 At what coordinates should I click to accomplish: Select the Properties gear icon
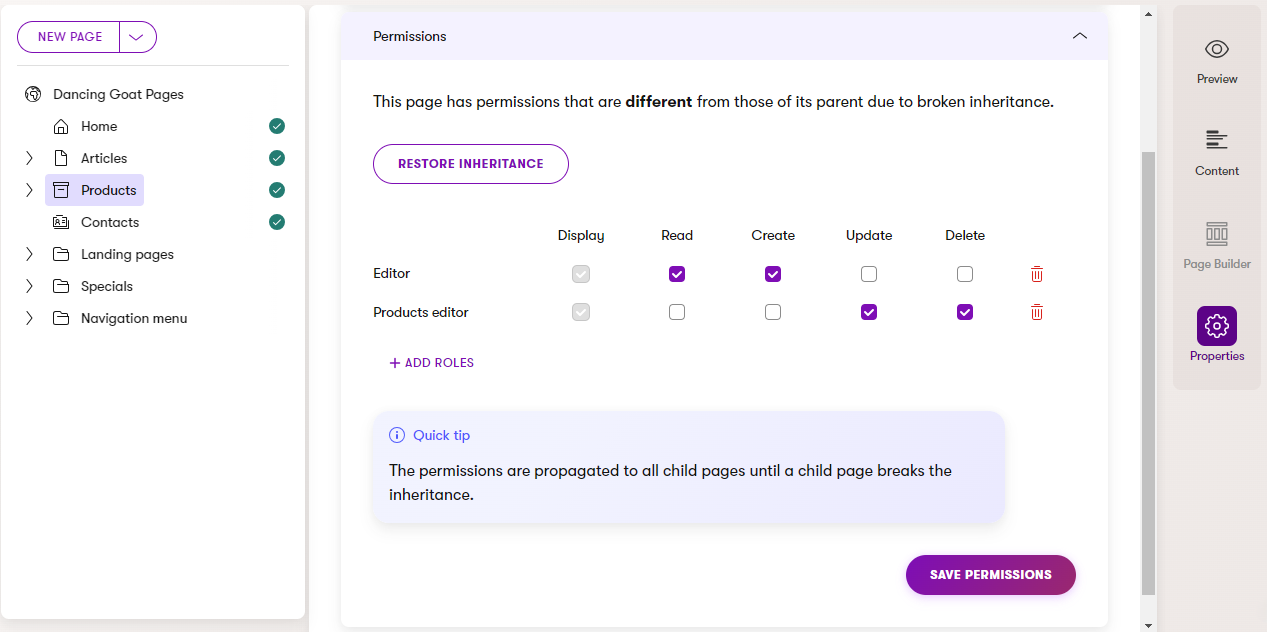pyautogui.click(x=1216, y=326)
